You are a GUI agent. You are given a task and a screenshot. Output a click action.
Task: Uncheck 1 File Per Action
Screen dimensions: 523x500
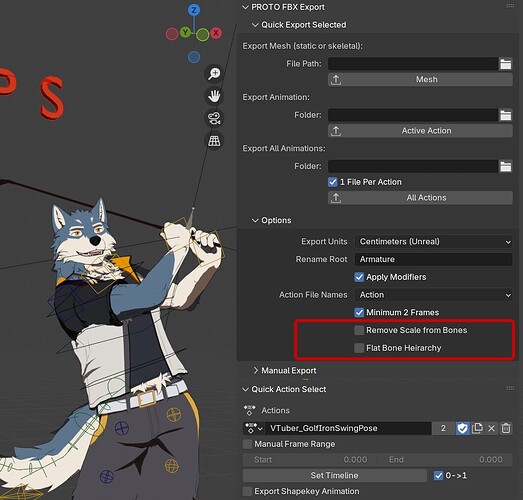tap(333, 182)
